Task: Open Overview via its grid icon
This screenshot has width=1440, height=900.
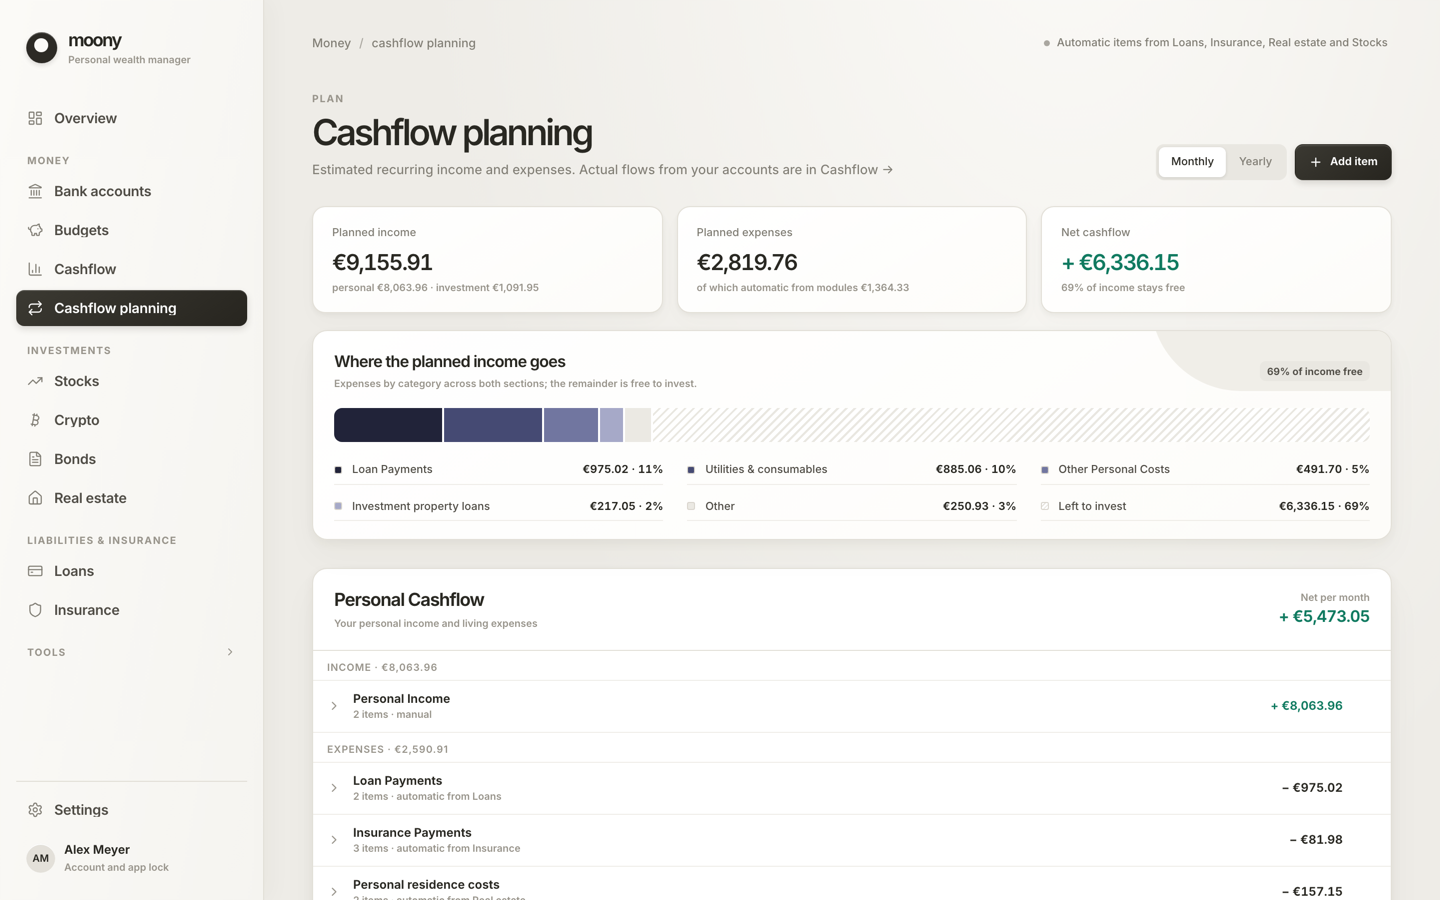Action: tap(35, 118)
